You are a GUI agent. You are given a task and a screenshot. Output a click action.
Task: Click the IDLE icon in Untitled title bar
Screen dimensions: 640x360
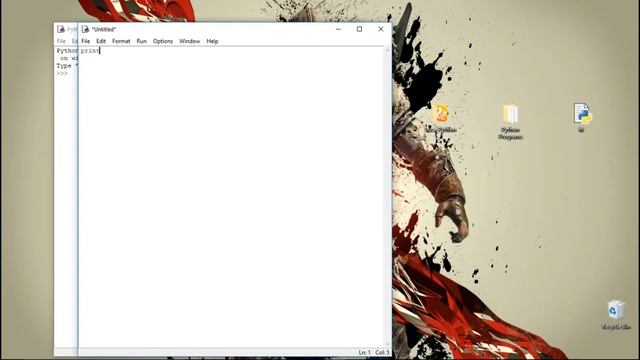pos(85,29)
